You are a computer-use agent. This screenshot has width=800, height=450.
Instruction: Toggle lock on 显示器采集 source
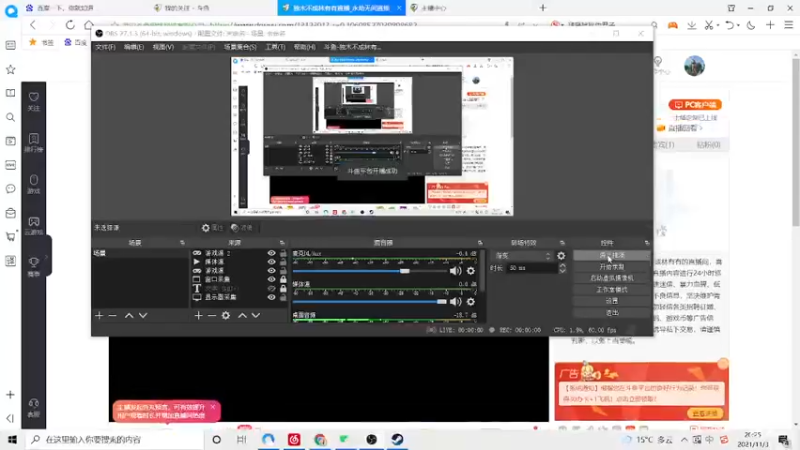point(283,297)
